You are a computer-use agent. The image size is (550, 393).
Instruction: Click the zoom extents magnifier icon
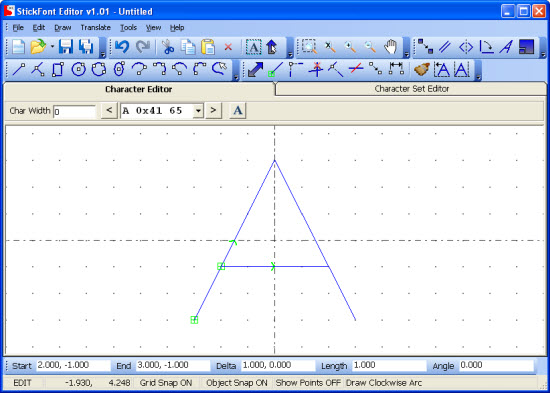tap(330, 47)
